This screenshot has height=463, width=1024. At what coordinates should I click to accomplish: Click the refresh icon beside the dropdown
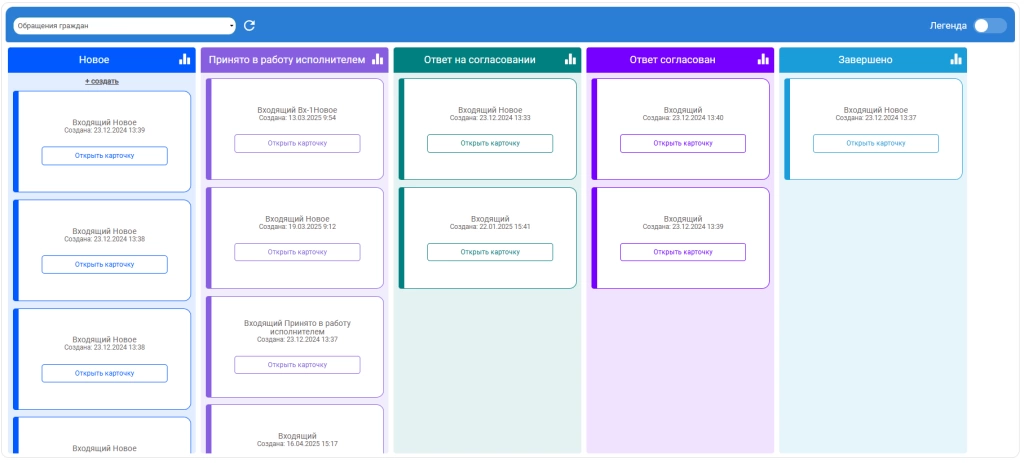[250, 26]
